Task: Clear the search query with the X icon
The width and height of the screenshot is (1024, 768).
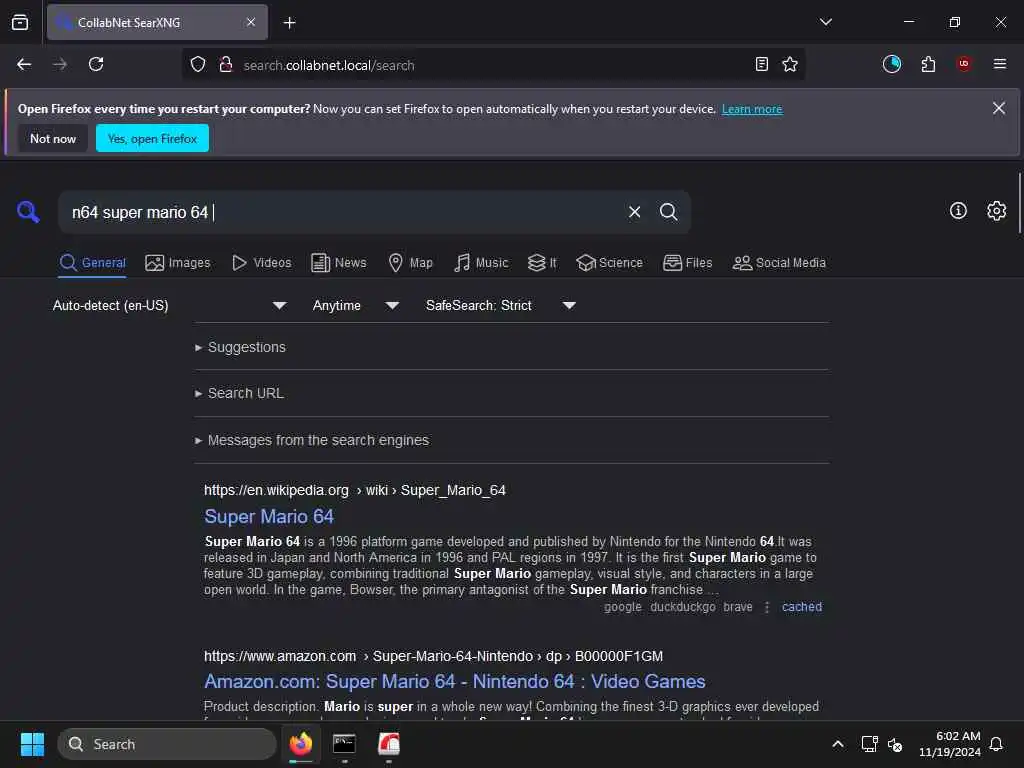Action: click(x=634, y=212)
